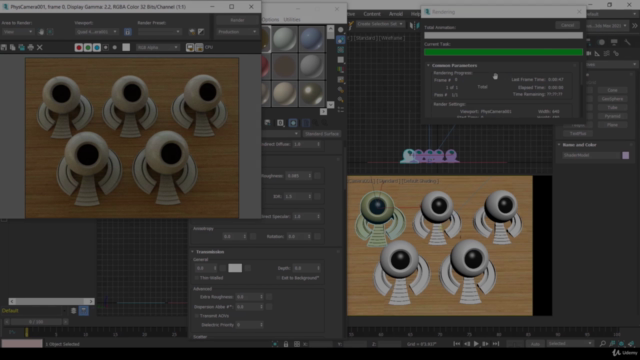Open the Content menu in 3ds Max
This screenshot has width=640, height=360.
click(x=372, y=14)
